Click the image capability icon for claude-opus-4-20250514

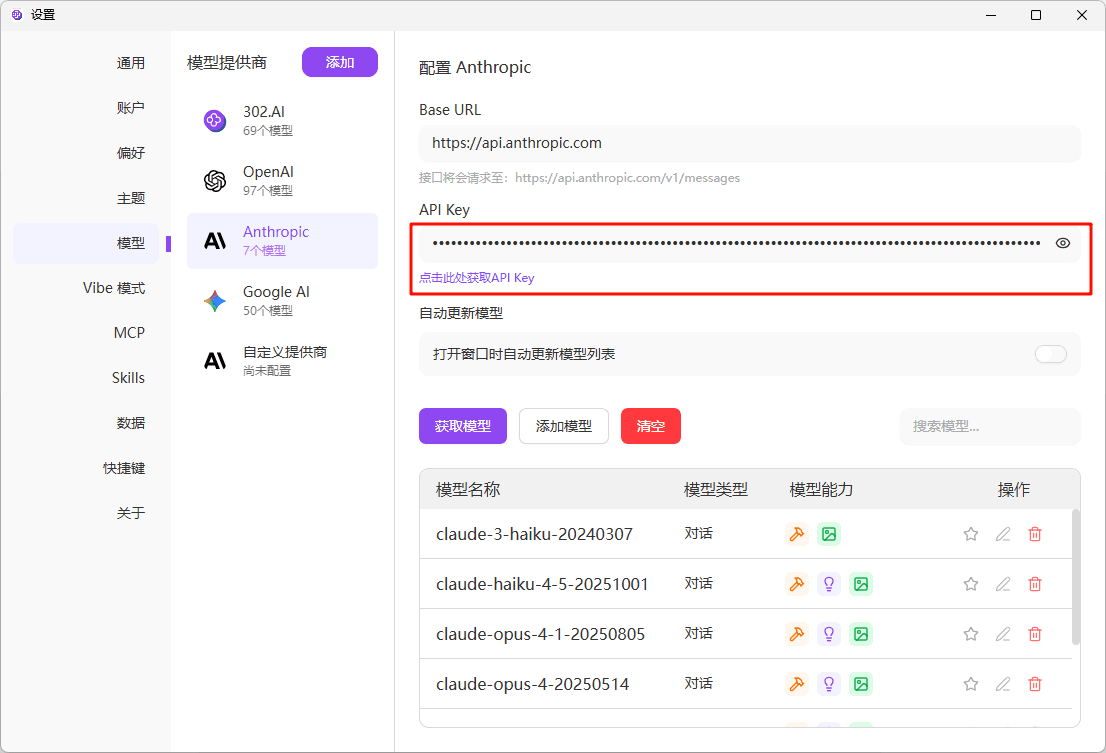861,684
